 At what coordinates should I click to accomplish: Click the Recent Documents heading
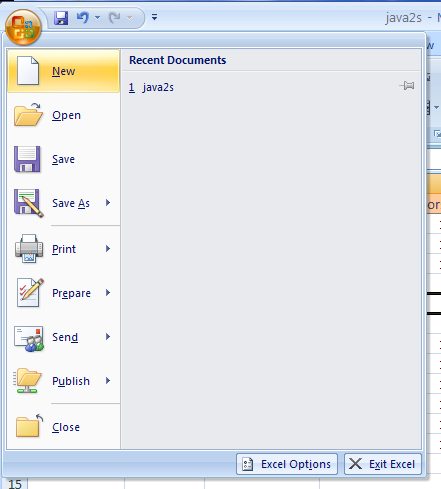tap(178, 60)
